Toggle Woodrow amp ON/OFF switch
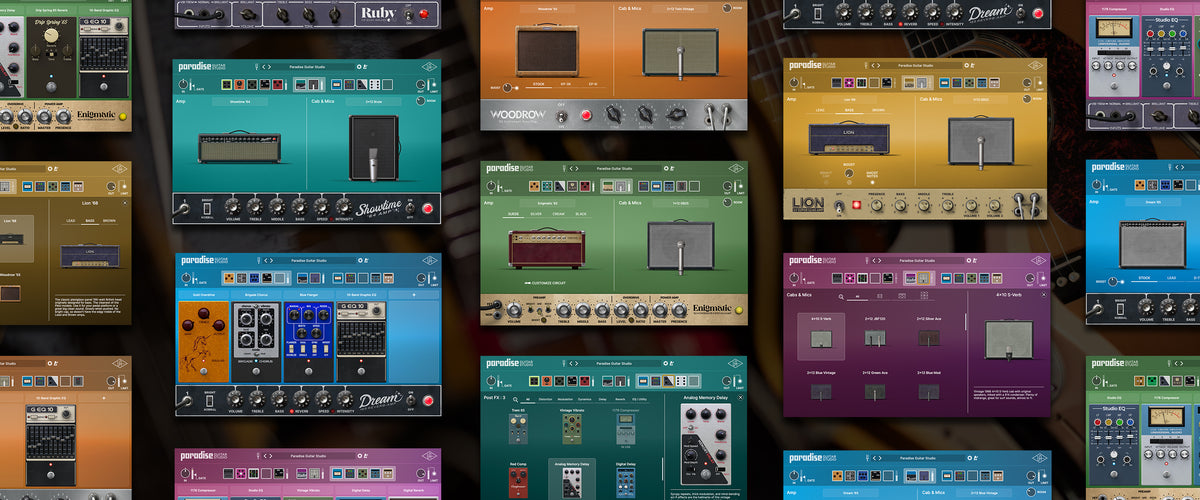Screen dimensions: 1200x500 [561, 116]
